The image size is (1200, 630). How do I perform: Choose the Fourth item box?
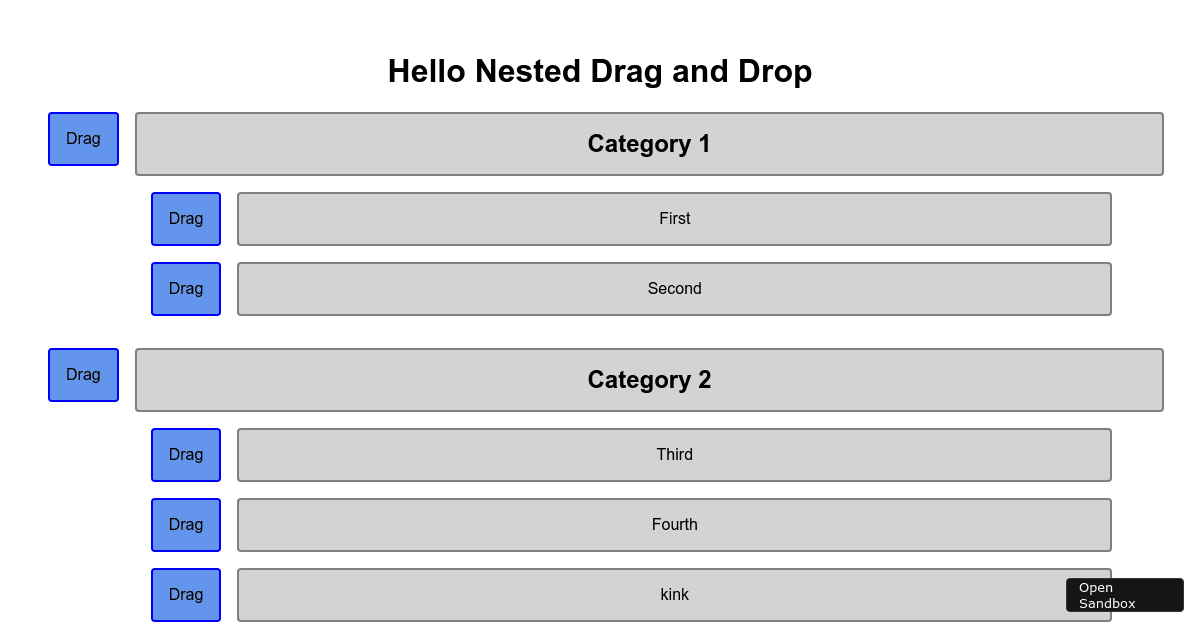[674, 525]
